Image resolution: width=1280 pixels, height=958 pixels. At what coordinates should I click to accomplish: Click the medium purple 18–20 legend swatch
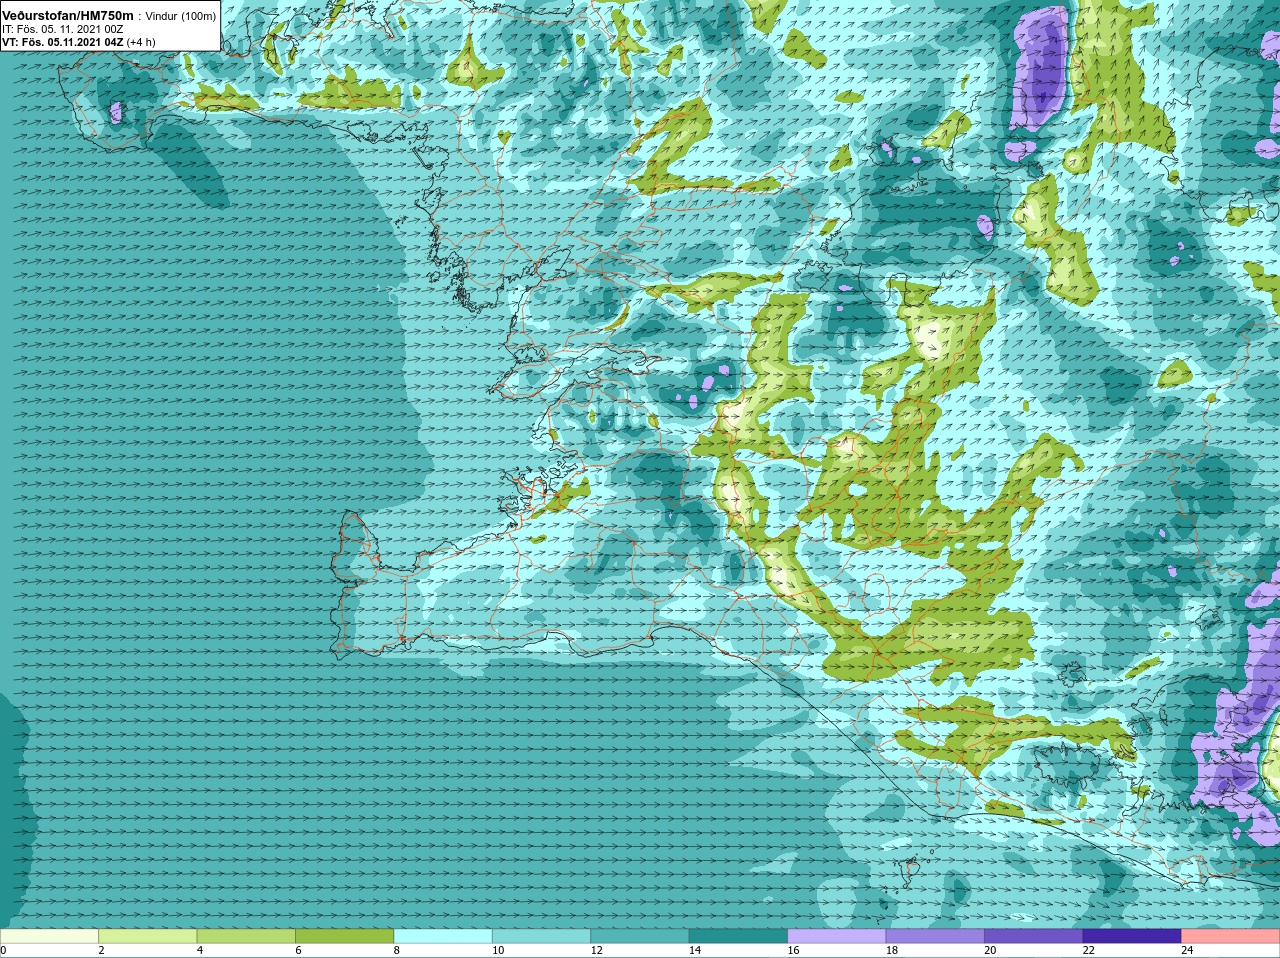point(935,936)
